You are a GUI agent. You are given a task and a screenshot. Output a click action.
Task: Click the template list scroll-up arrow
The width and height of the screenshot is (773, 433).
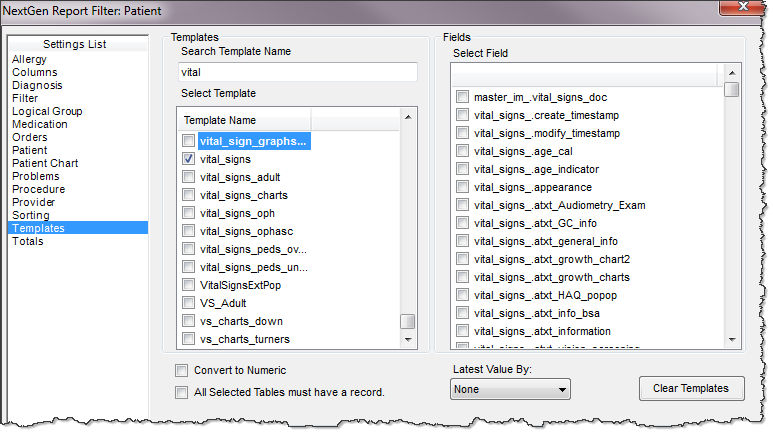[408, 117]
